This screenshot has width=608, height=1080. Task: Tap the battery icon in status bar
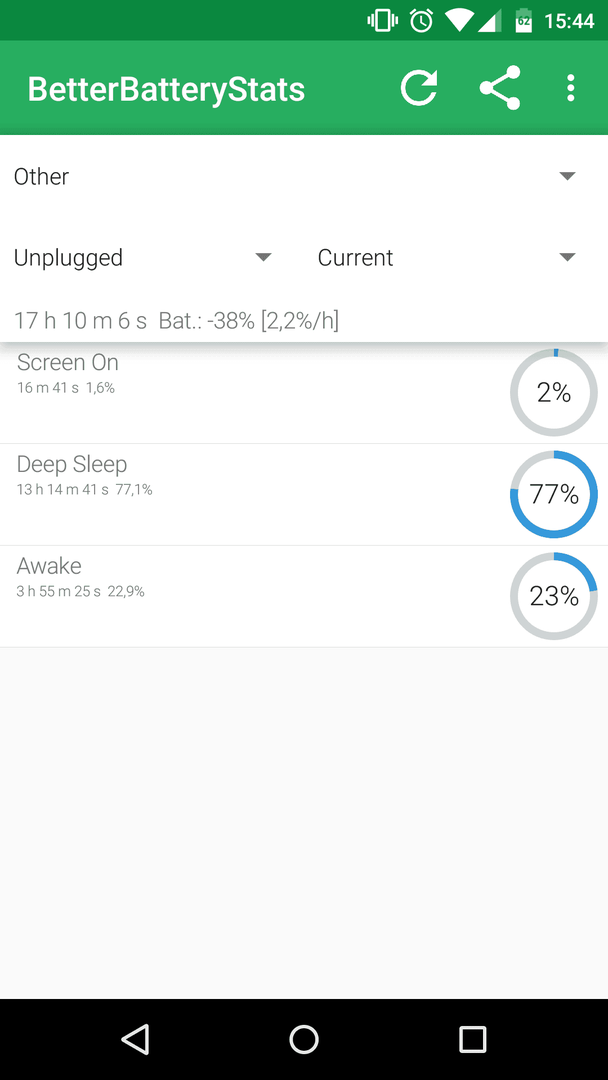(x=524, y=21)
